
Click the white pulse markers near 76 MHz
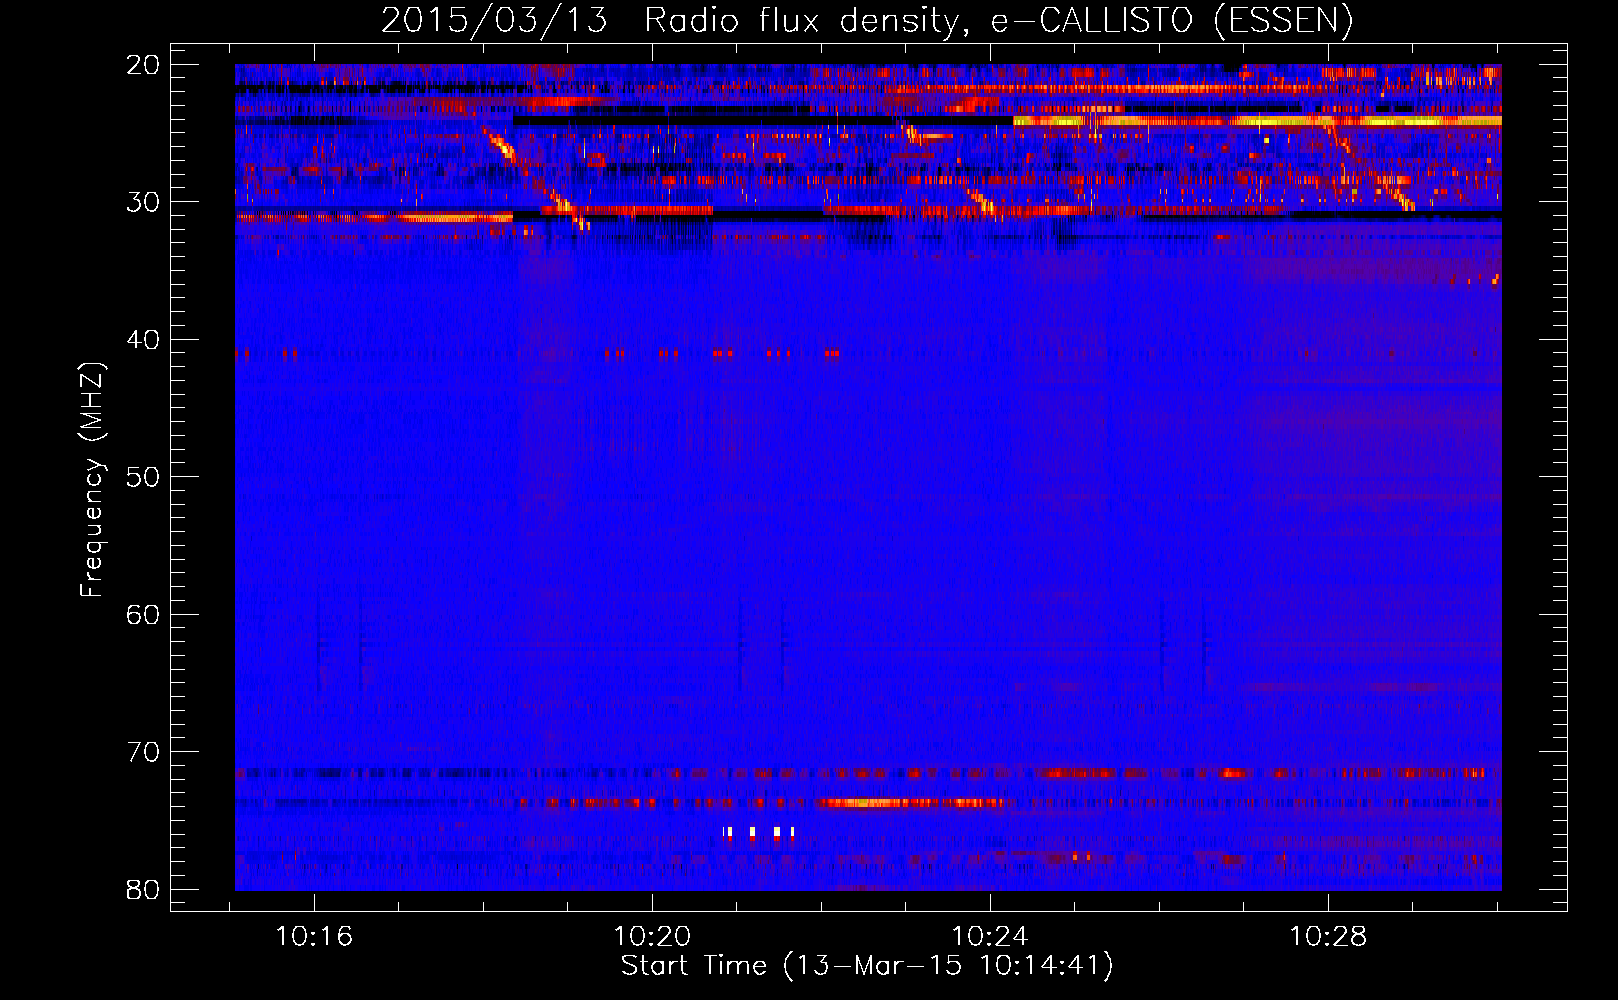(x=759, y=832)
